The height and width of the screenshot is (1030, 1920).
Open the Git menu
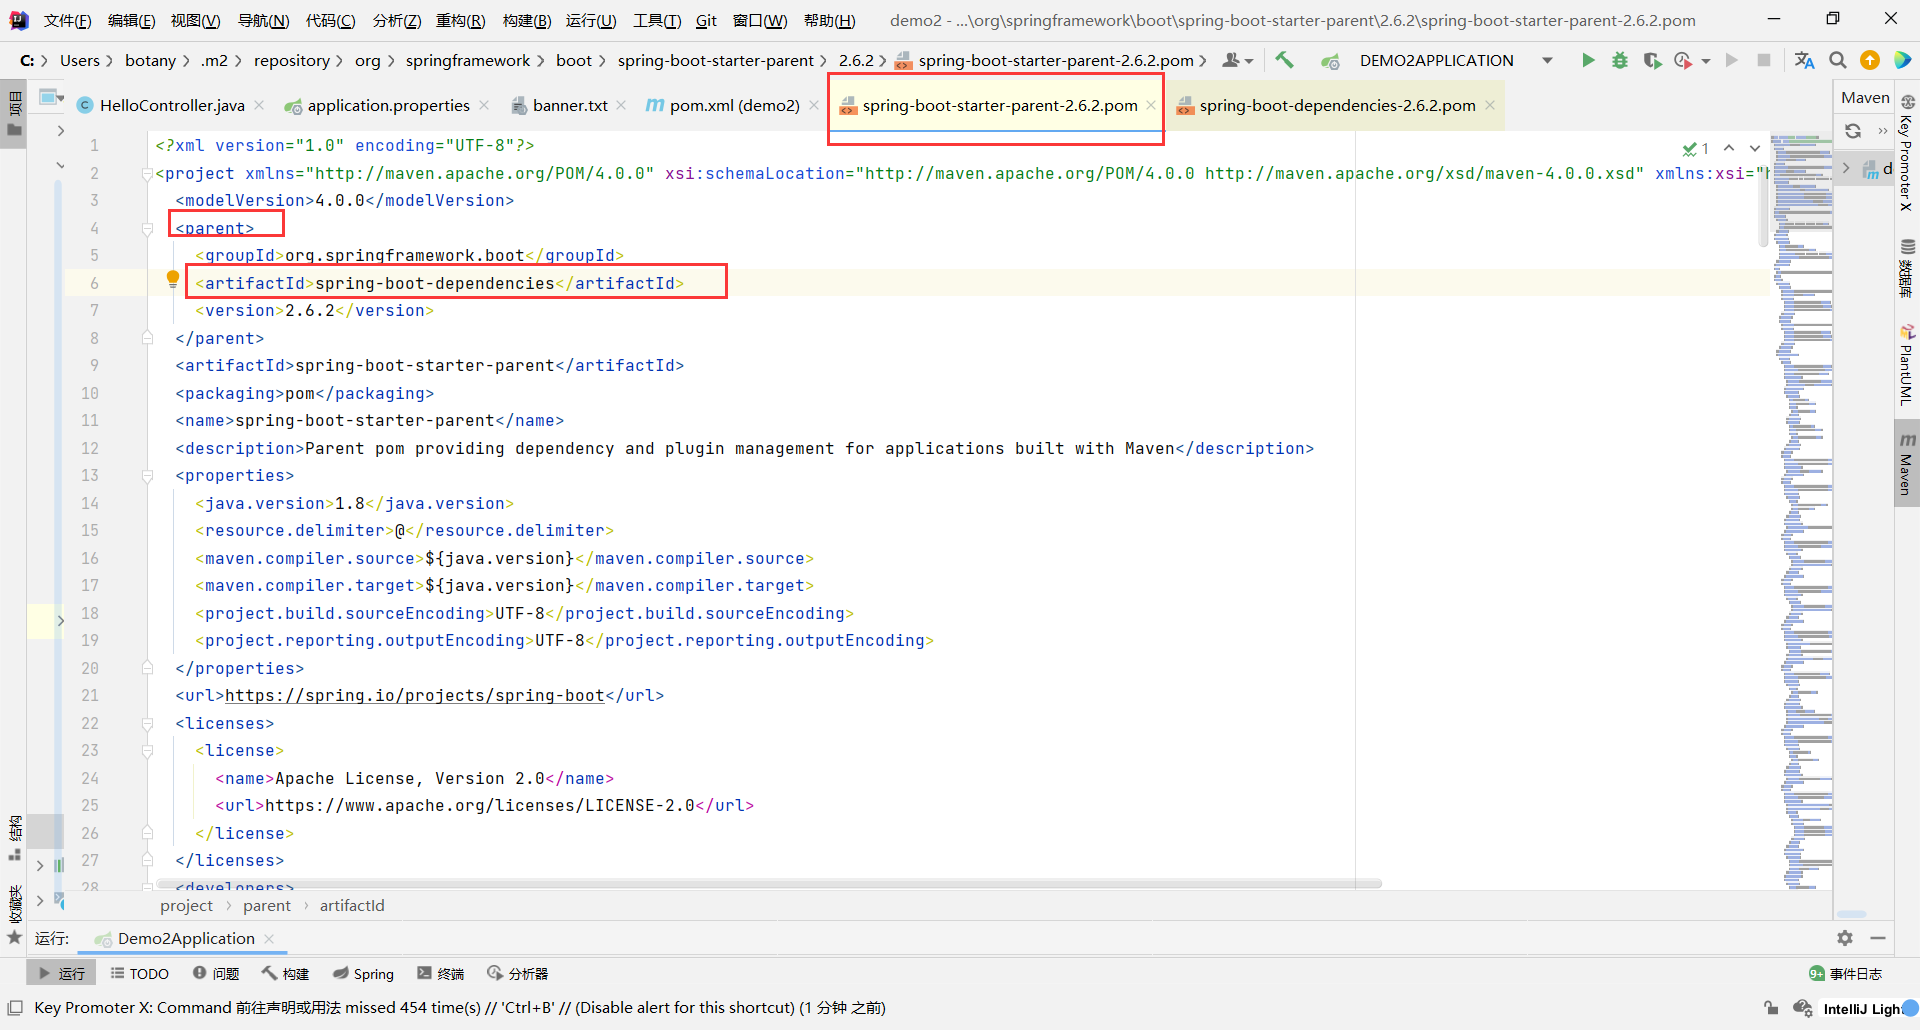[706, 20]
